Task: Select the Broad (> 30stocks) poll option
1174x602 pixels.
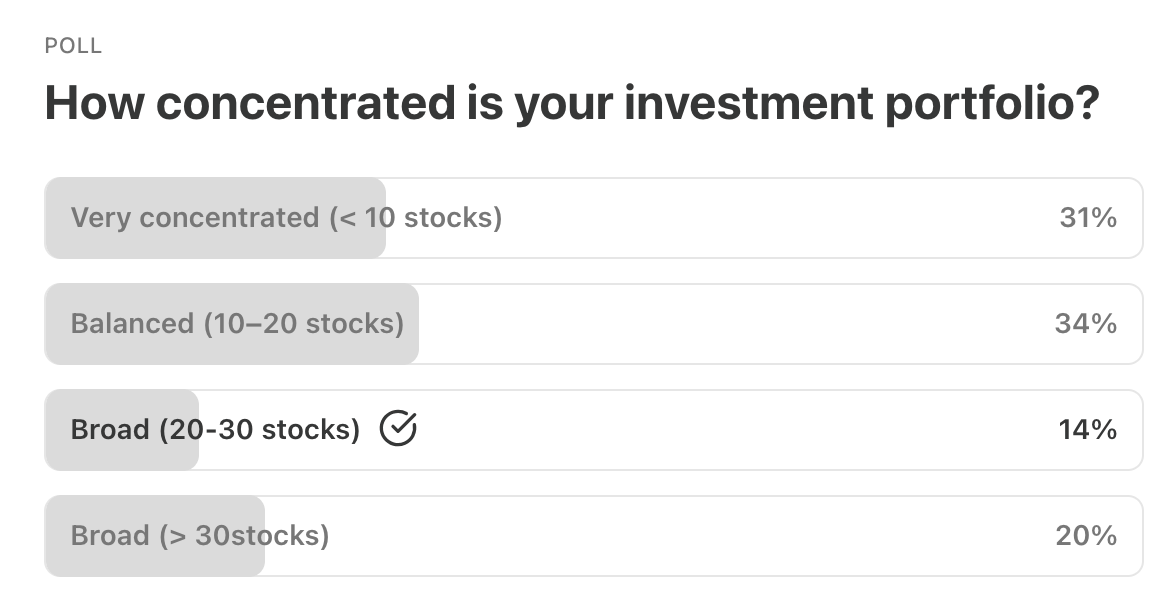Action: pyautogui.click(x=199, y=536)
